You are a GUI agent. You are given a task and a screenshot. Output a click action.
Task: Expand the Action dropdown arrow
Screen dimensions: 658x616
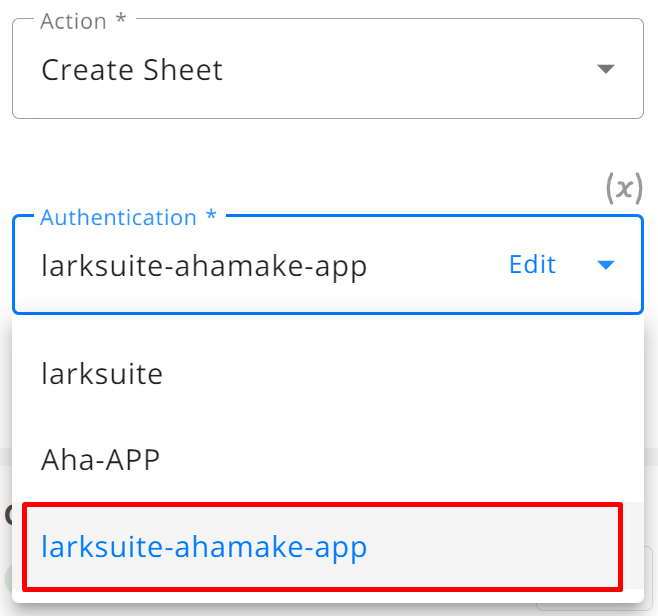(x=606, y=69)
